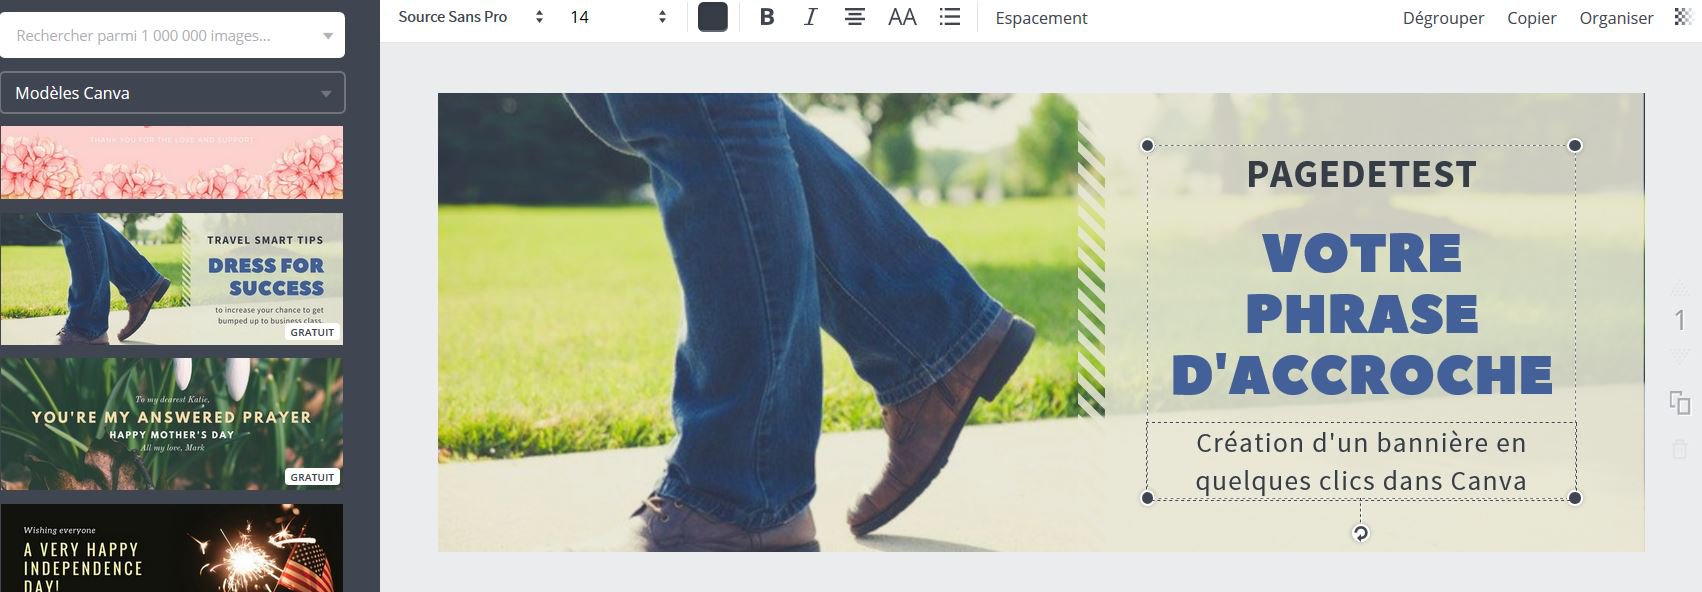Viewport: 1702px width, 592px height.
Task: Click the bottom-right selection handle of the text group
Action: 1575,498
